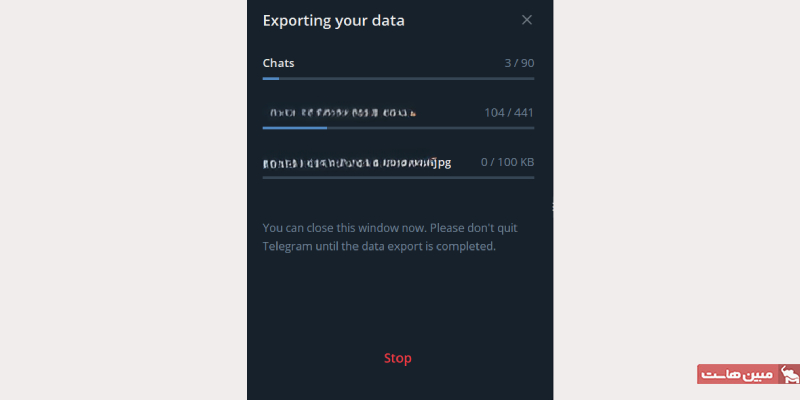Click the 104 / 441 message counter

click(x=509, y=113)
